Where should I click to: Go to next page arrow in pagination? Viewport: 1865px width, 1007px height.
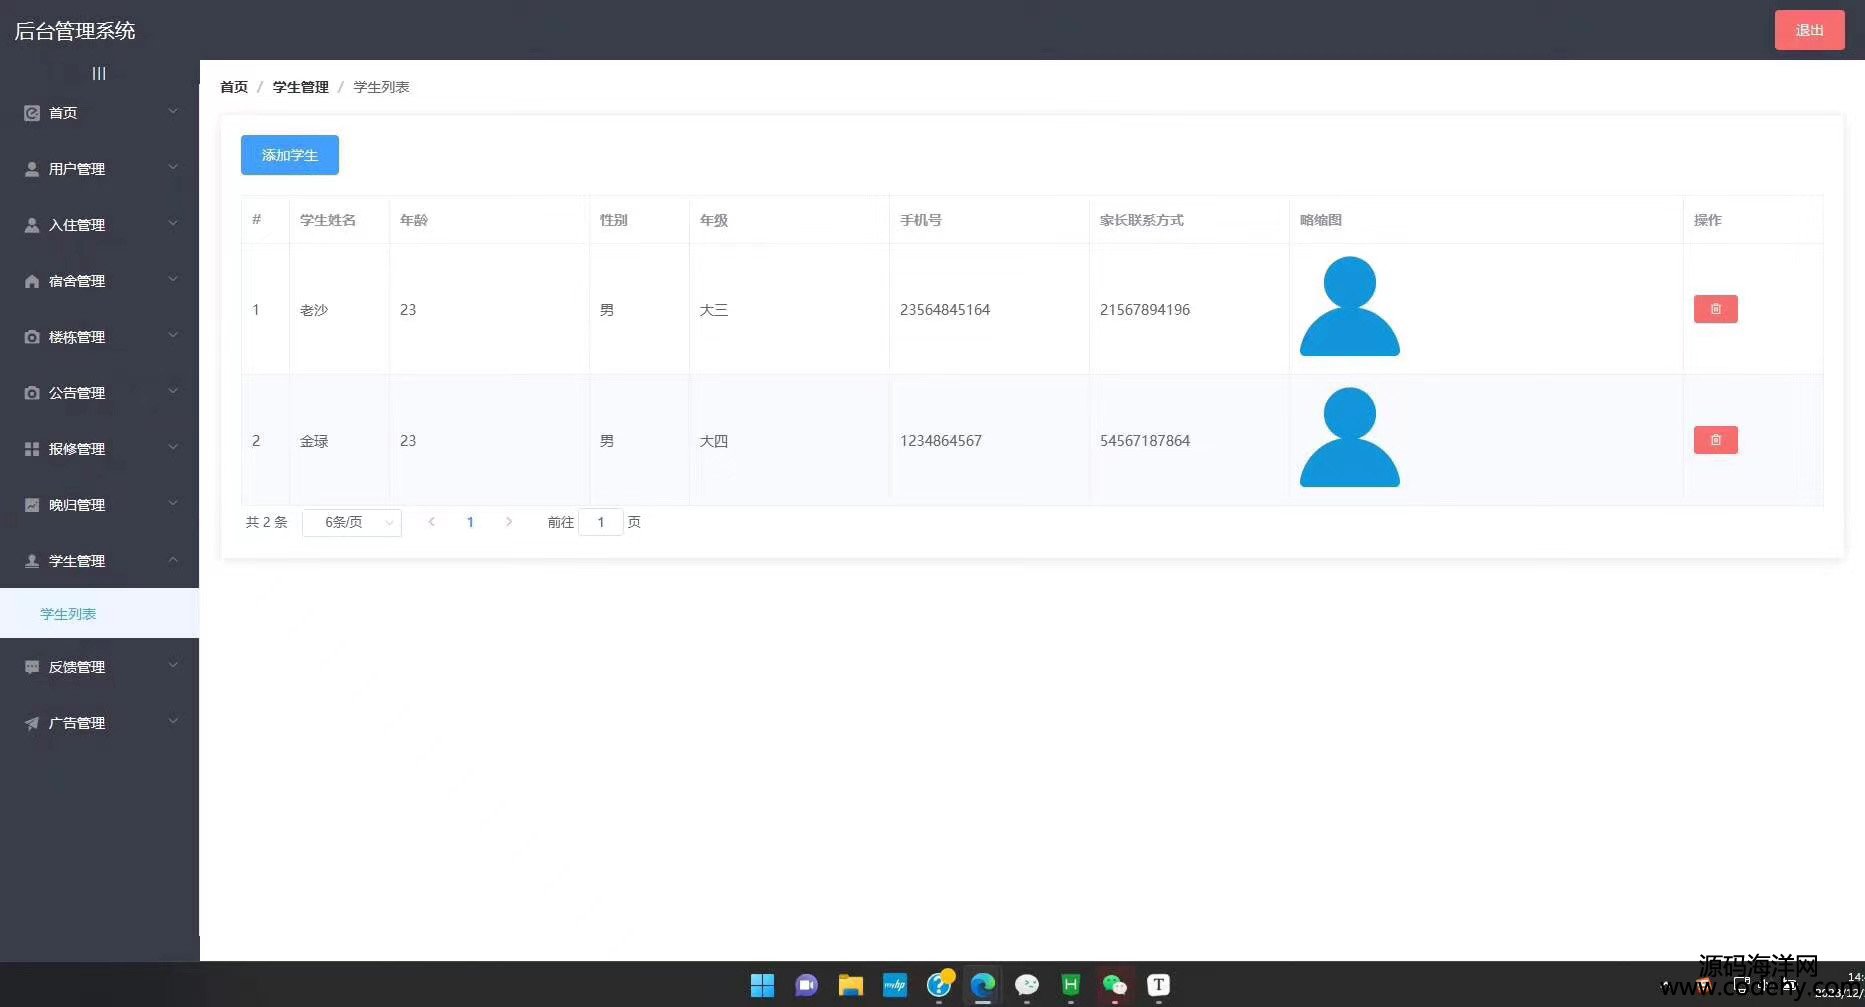(x=509, y=522)
